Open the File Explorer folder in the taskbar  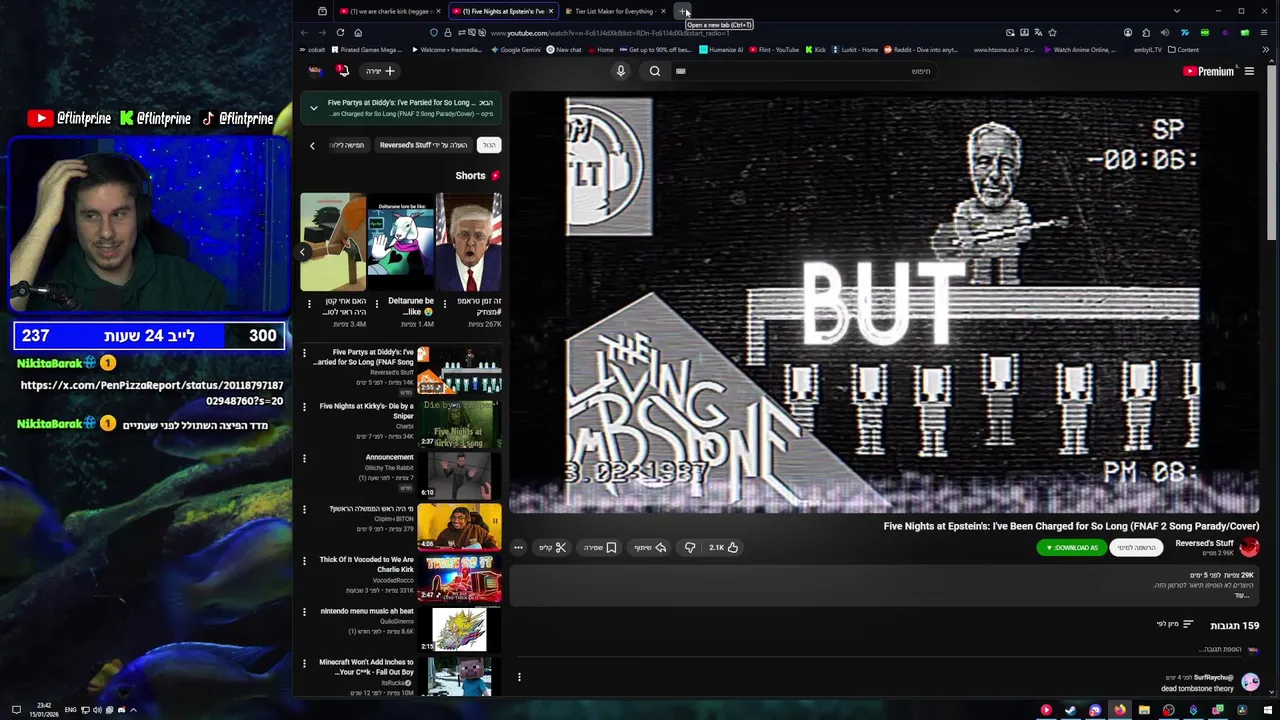(1144, 710)
